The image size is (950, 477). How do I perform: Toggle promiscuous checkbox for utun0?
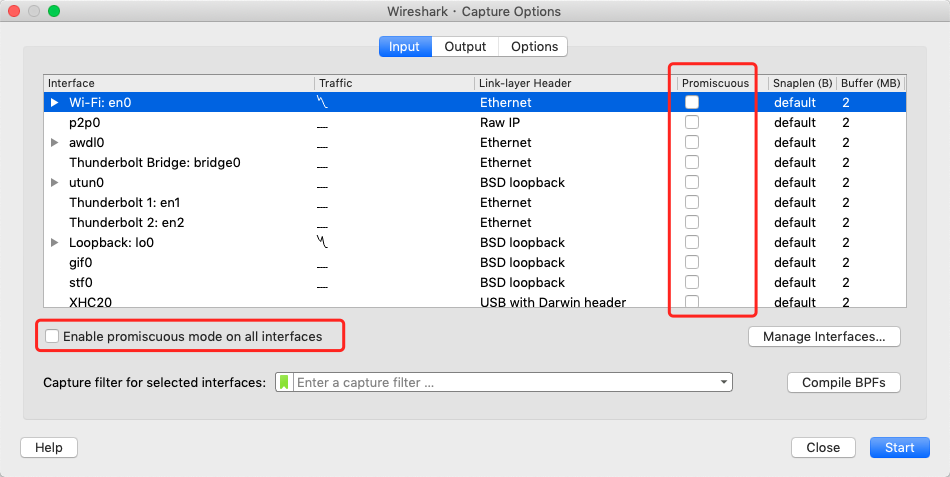click(692, 182)
